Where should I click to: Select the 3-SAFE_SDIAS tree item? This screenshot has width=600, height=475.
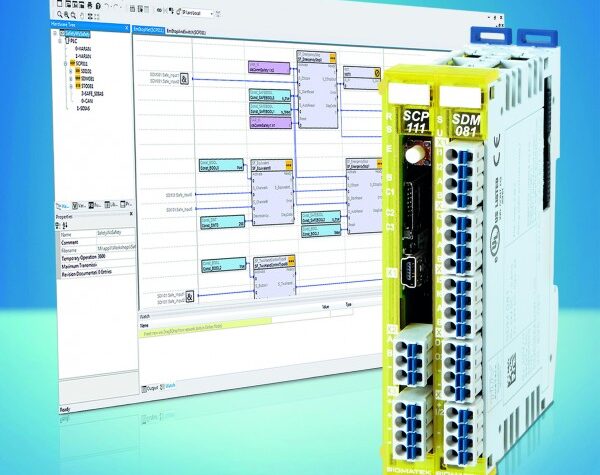[92, 93]
